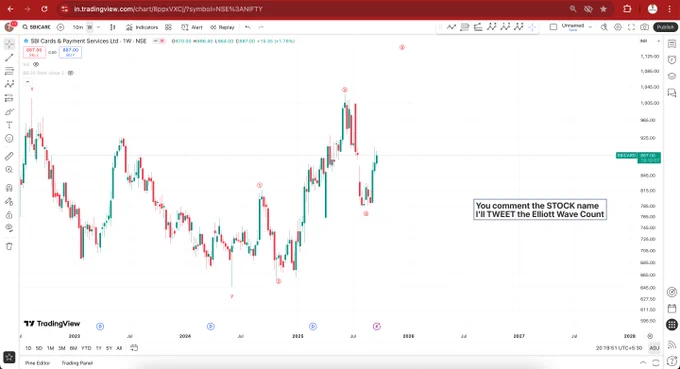Open chart settings gear icon
680x369 pixels.
pyautogui.click(x=618, y=27)
